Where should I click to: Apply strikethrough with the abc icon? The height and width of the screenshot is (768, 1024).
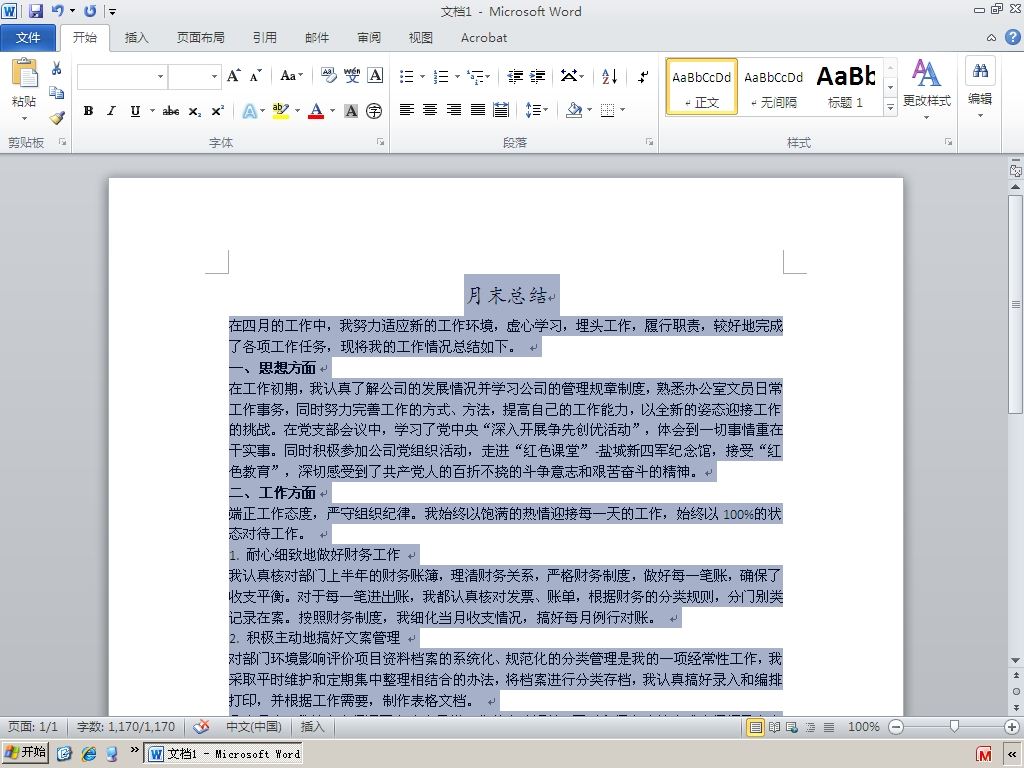point(171,111)
